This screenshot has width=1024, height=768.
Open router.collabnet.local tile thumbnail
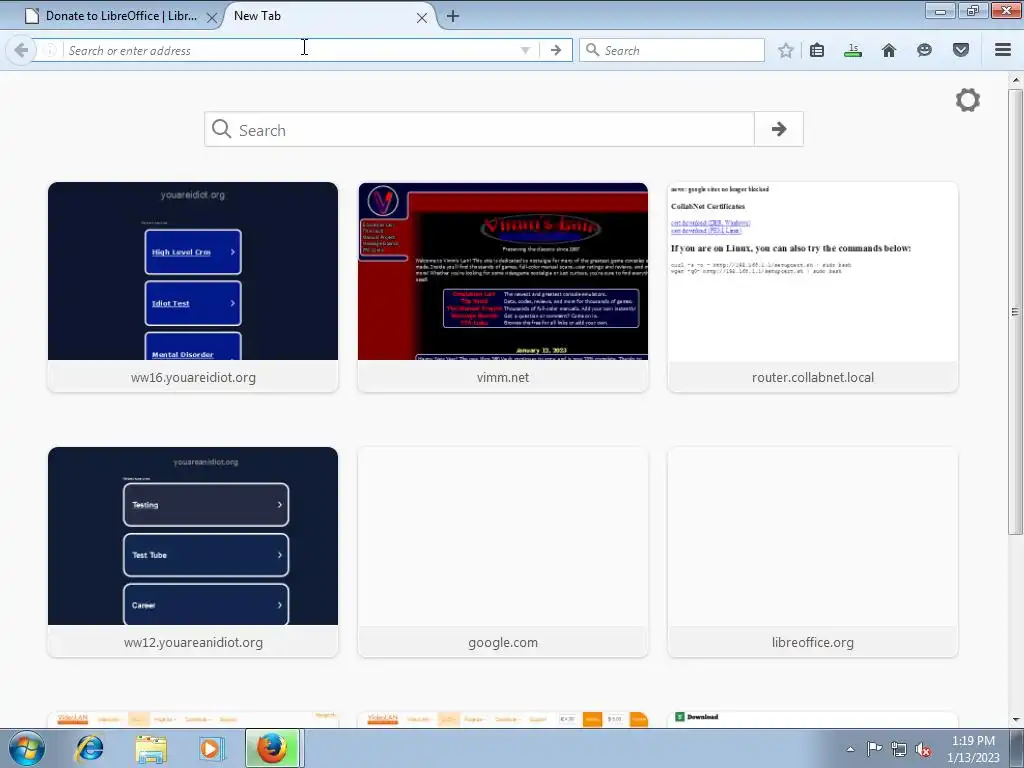click(x=812, y=271)
